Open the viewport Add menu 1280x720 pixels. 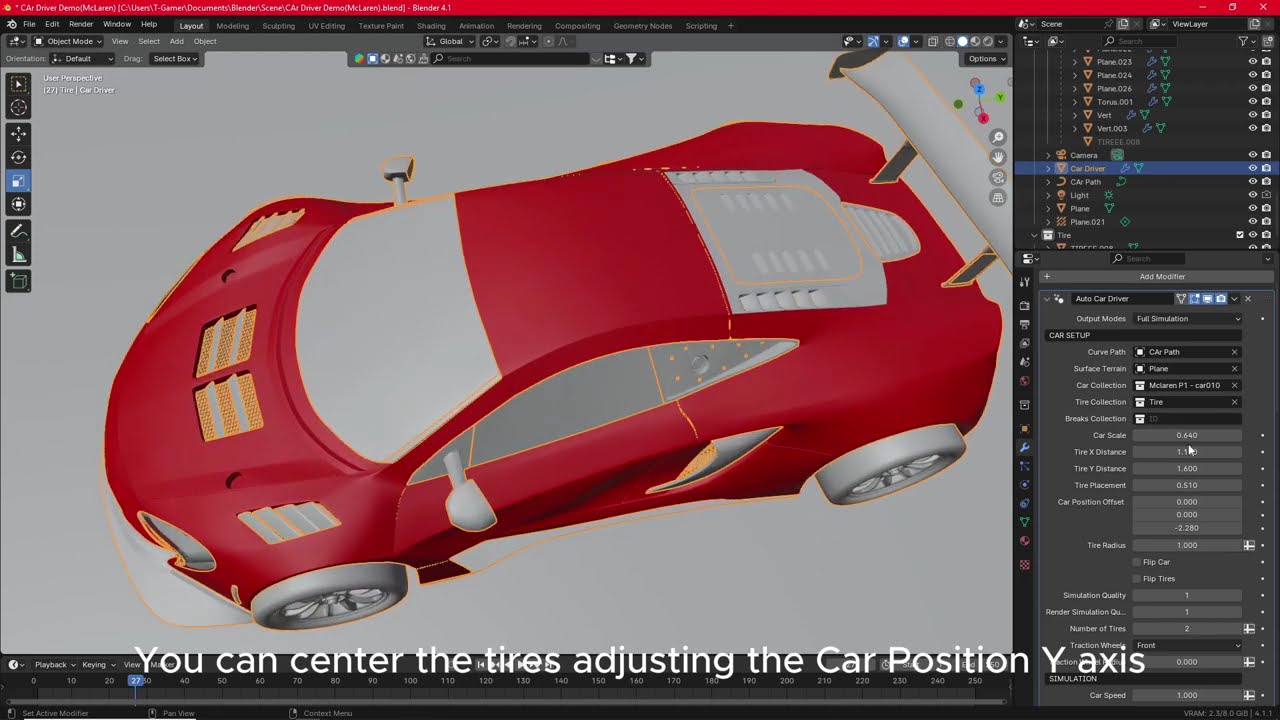pyautogui.click(x=176, y=41)
